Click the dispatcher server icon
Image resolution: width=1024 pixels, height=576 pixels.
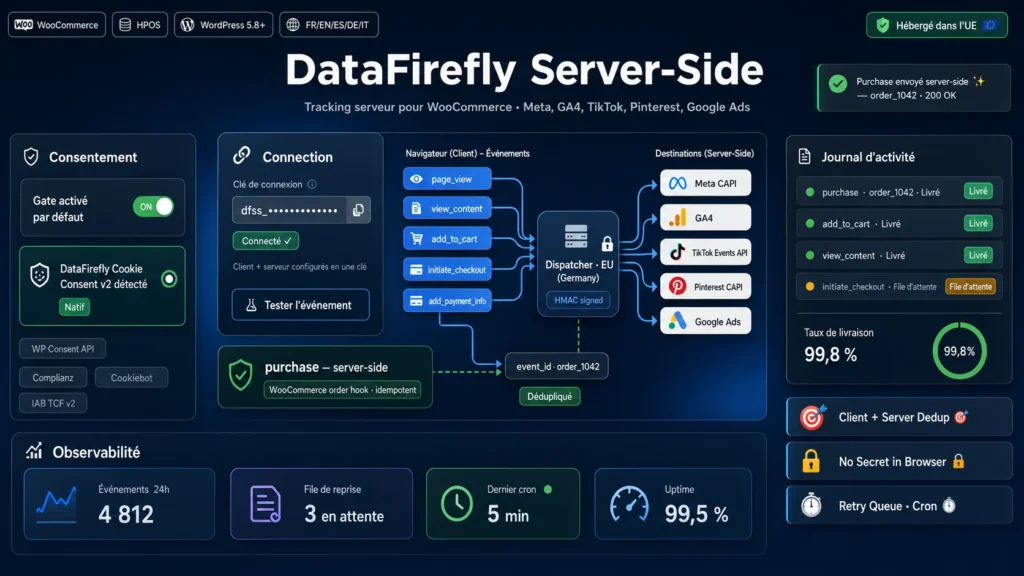[576, 236]
